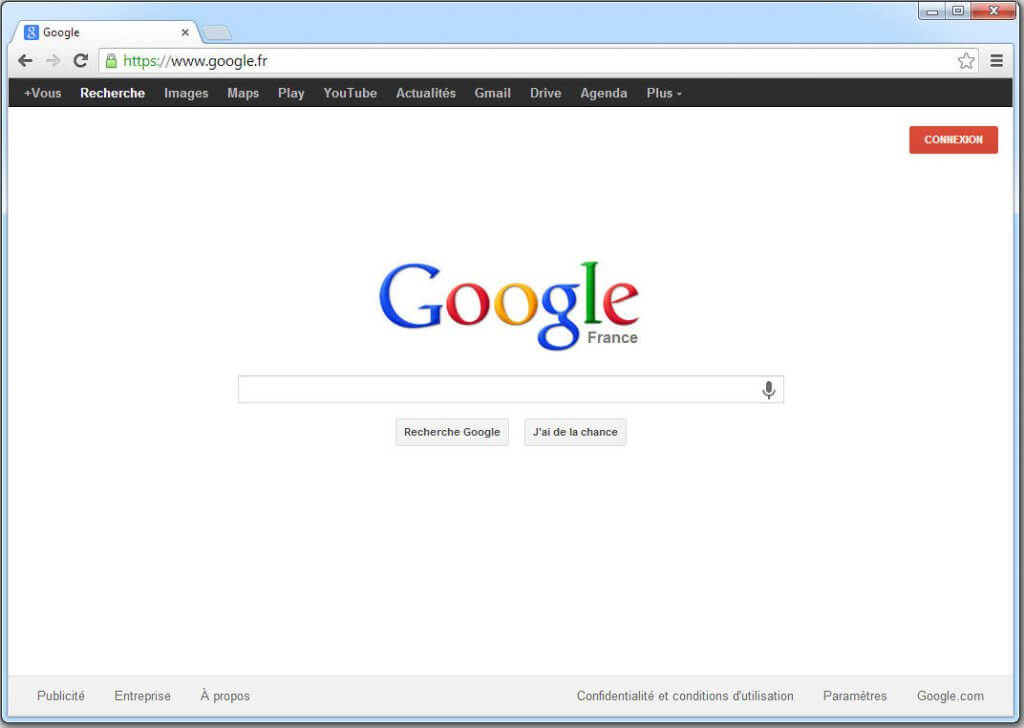The width and height of the screenshot is (1024, 728).
Task: Open Gmail from the top bar
Action: click(492, 93)
